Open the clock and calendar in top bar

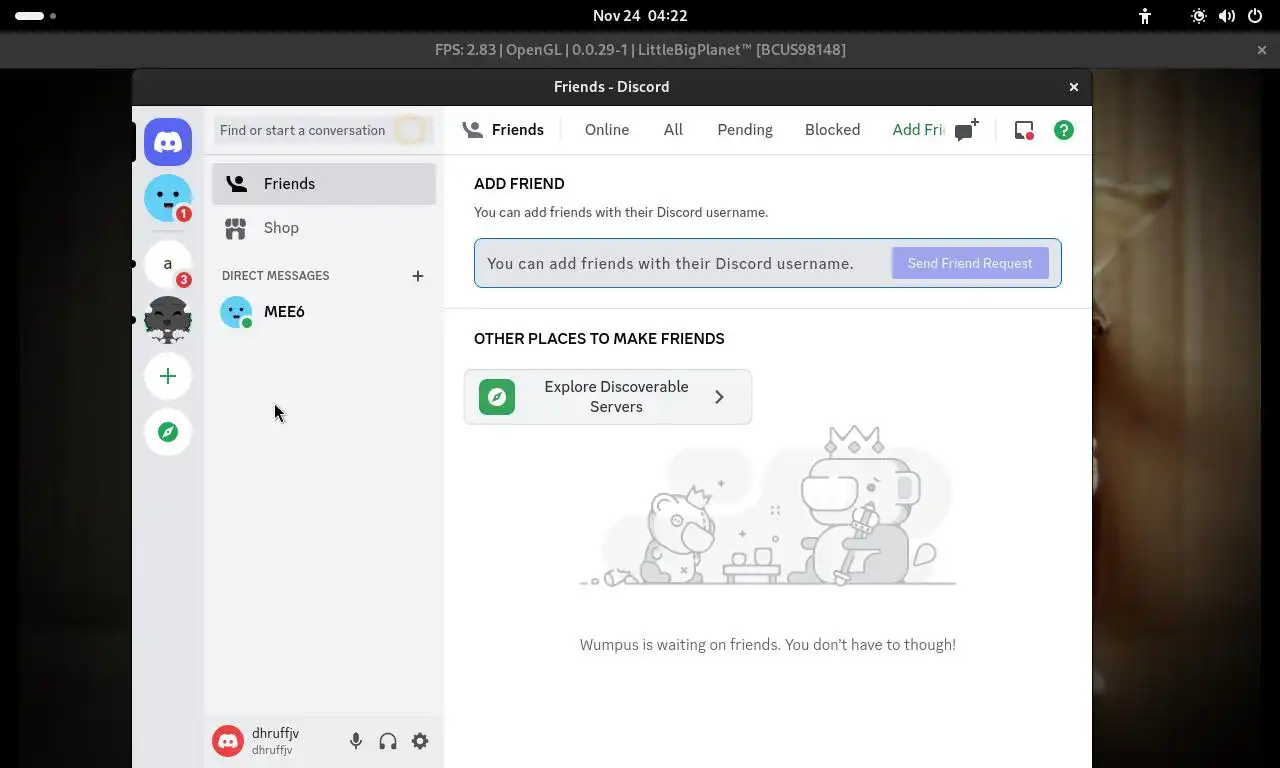(x=640, y=16)
